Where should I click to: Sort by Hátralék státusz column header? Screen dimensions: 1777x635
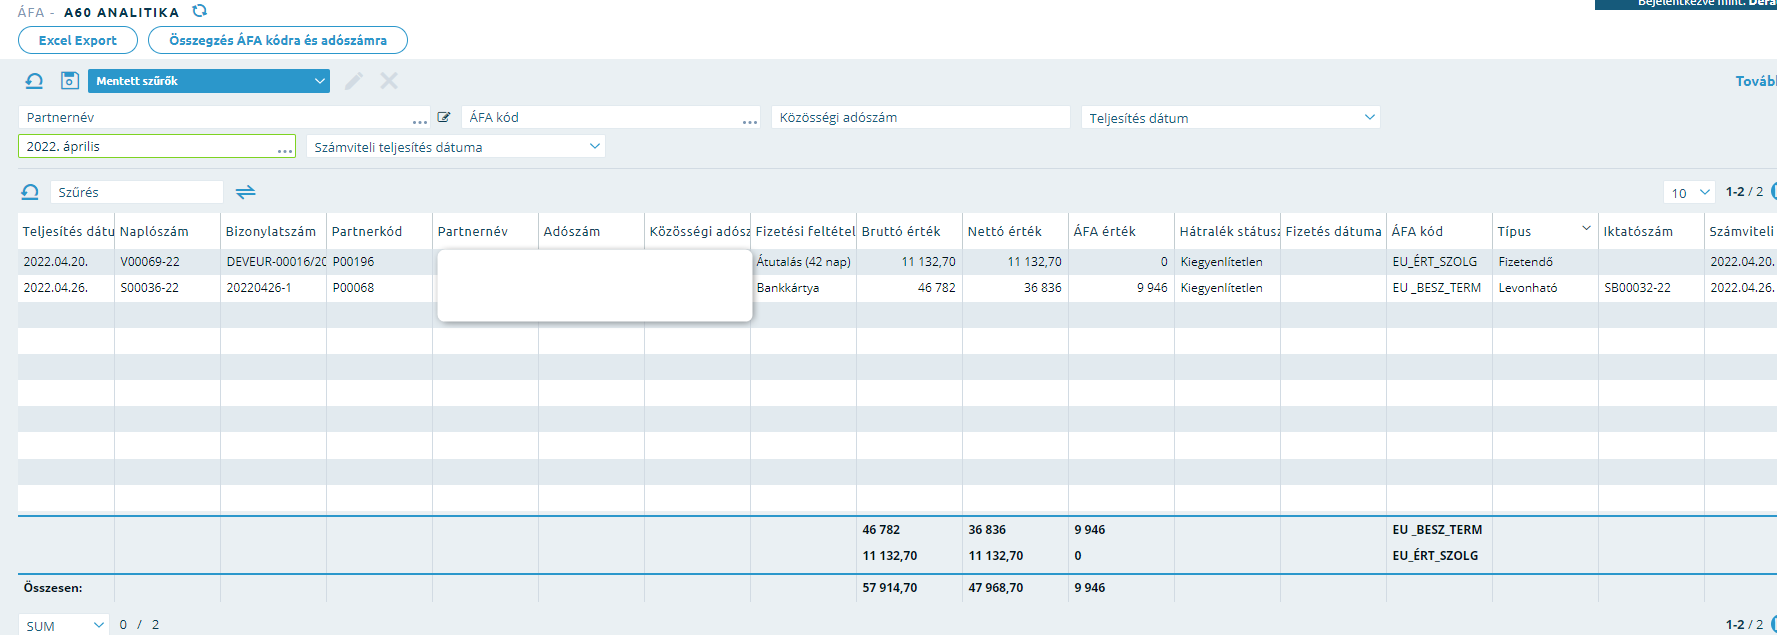point(1229,231)
